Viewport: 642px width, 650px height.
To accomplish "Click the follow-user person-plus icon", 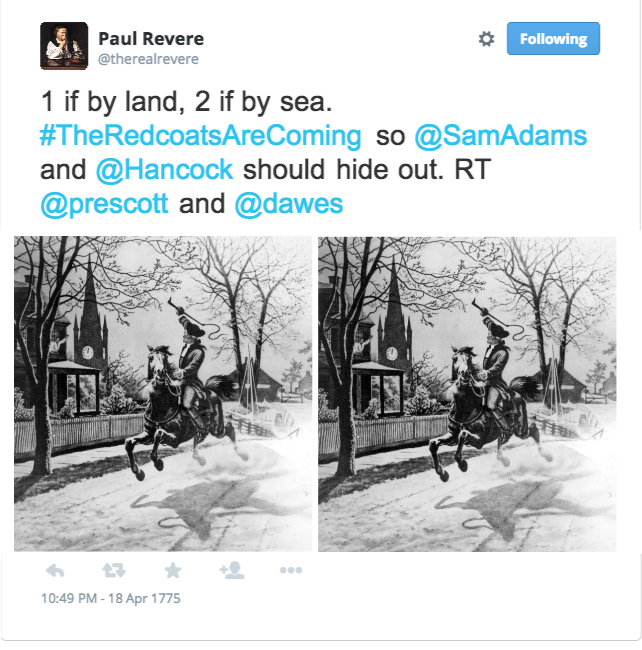I will [232, 570].
